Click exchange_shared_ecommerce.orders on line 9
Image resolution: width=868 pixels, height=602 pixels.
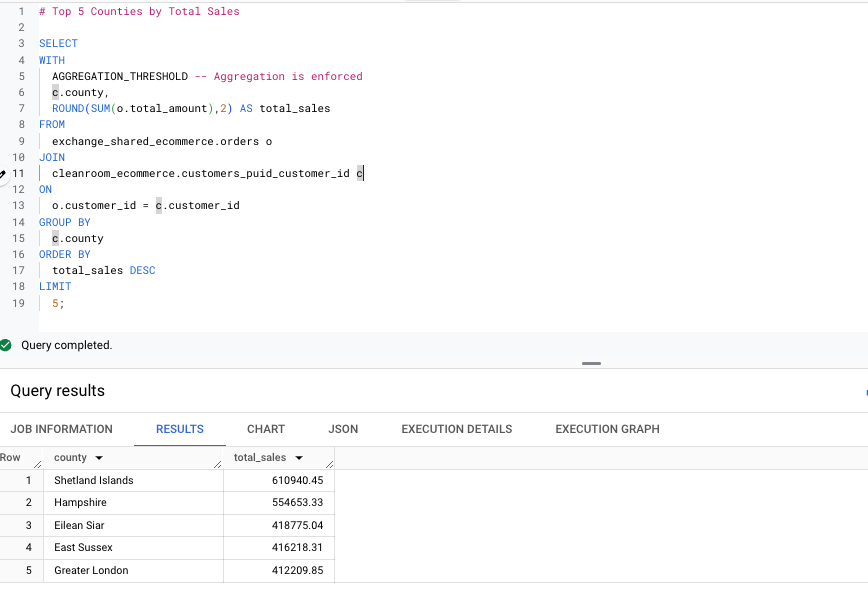155,141
